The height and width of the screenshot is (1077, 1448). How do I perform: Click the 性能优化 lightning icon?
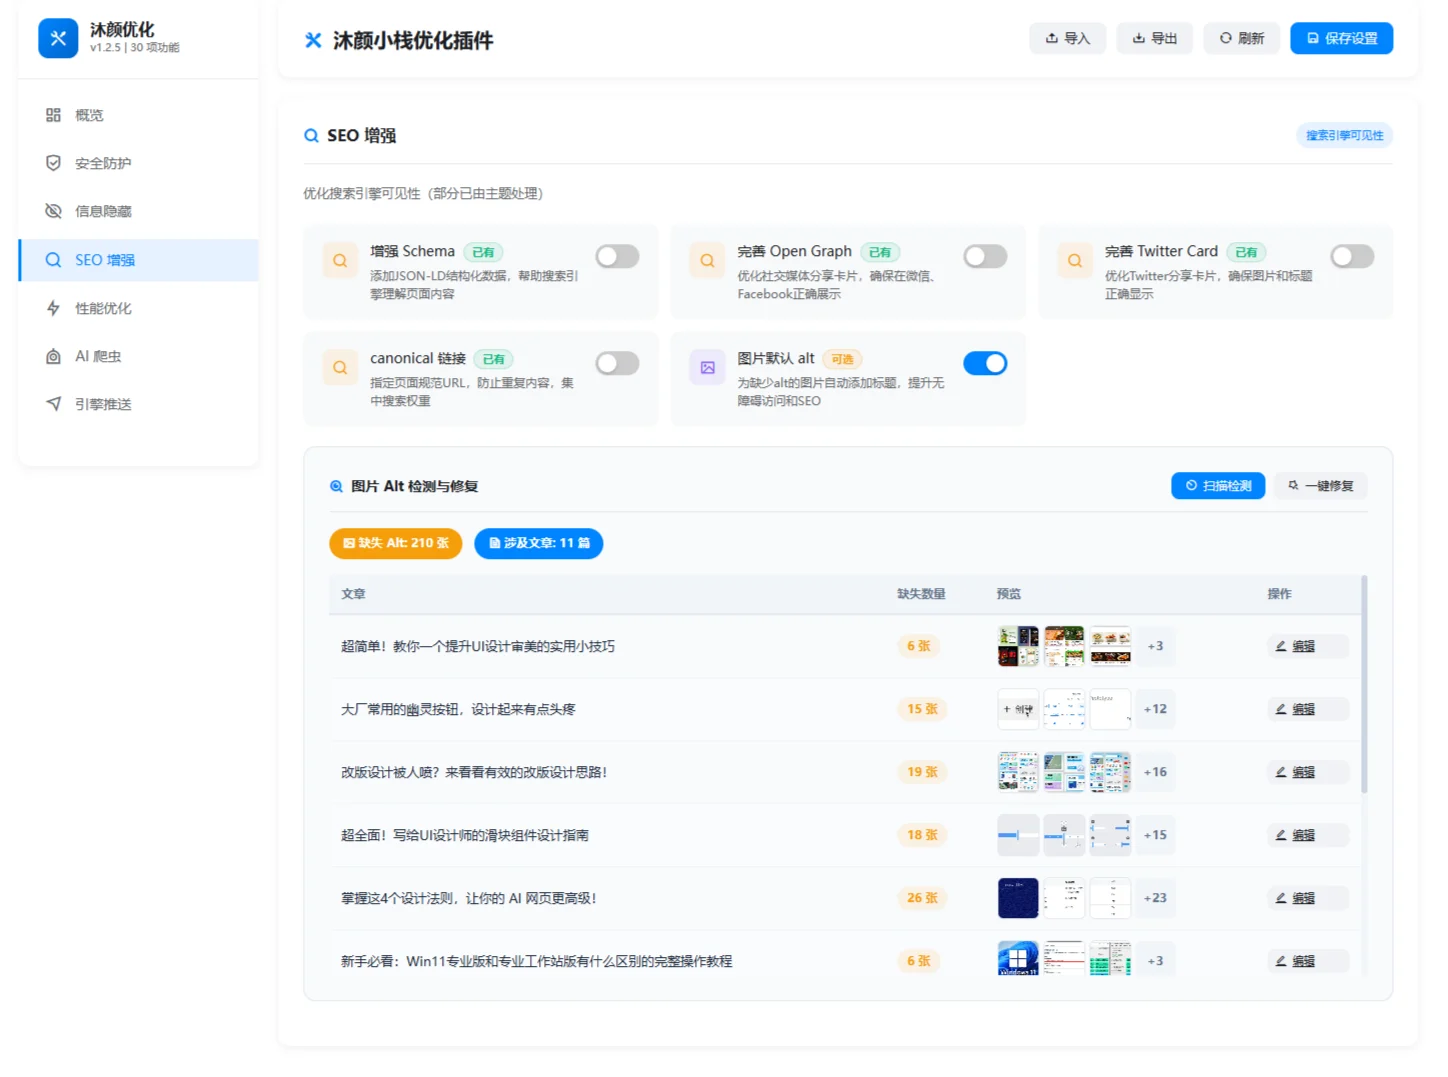coord(54,308)
